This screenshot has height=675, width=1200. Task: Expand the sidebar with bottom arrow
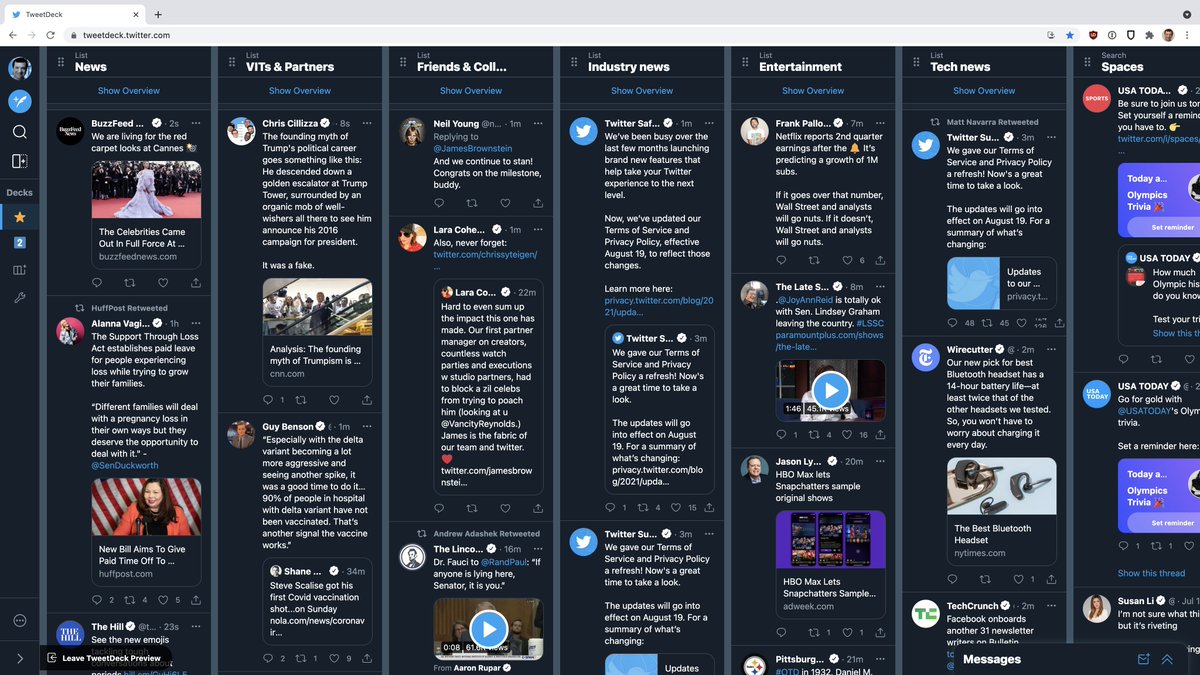(x=20, y=658)
